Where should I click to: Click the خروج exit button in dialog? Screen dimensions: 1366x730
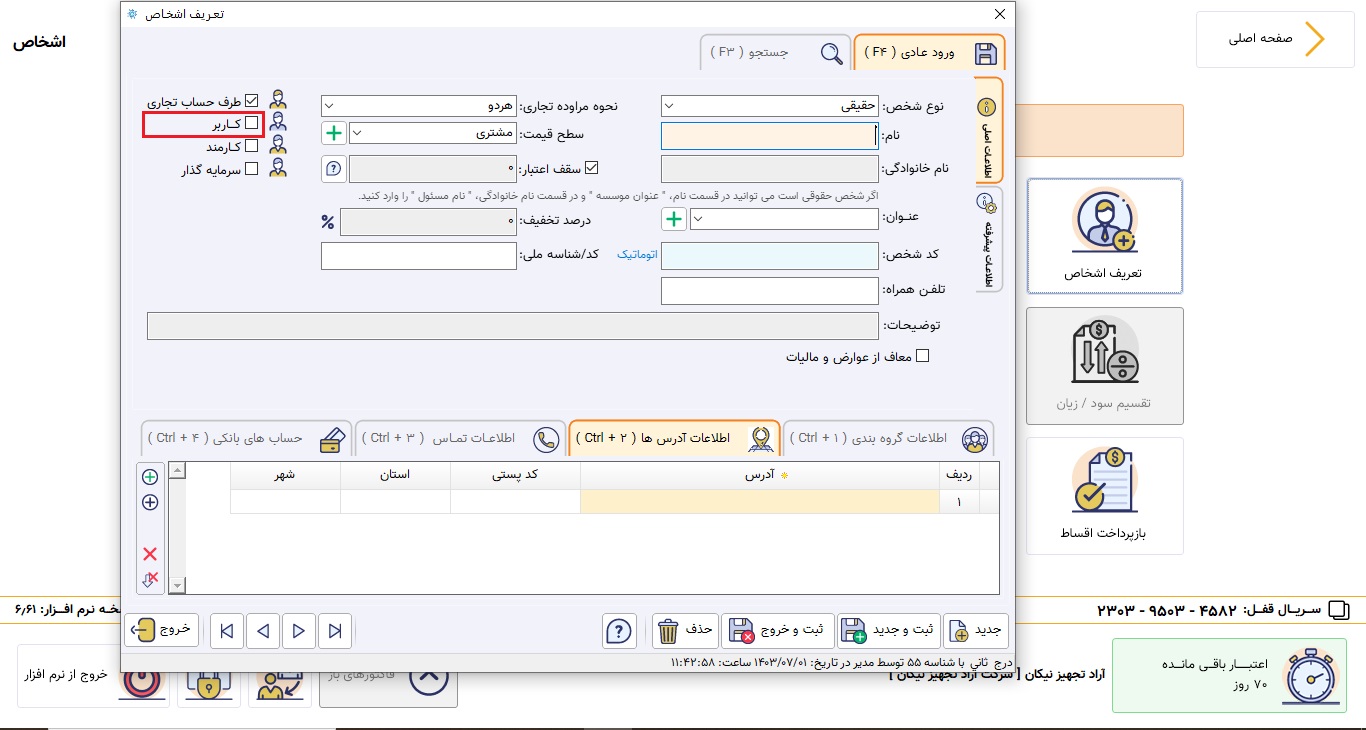162,630
